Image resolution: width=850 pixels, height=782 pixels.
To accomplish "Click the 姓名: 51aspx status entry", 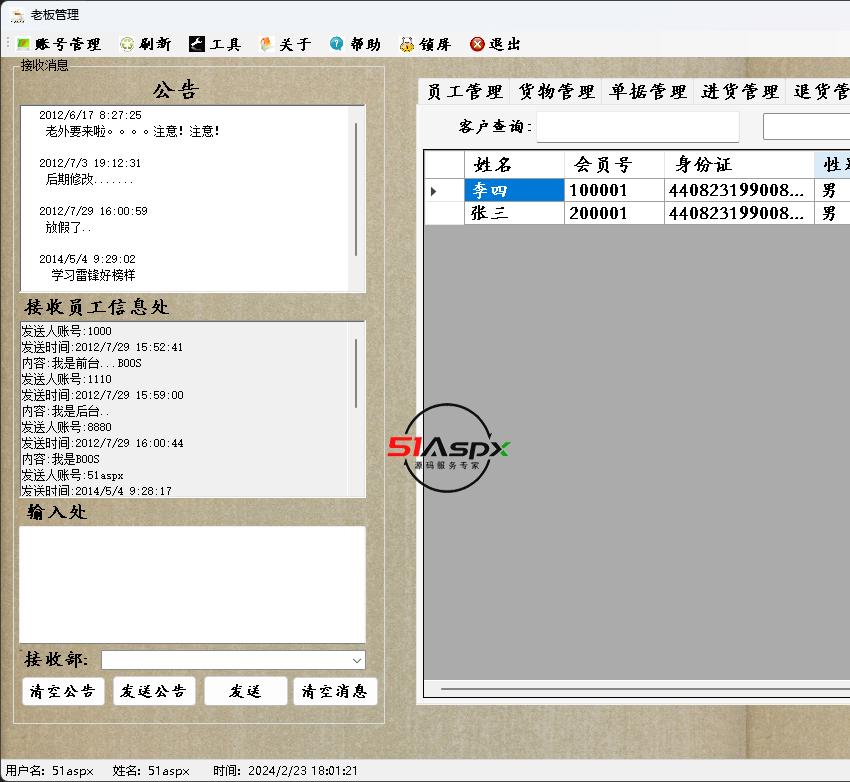I will coord(151,771).
